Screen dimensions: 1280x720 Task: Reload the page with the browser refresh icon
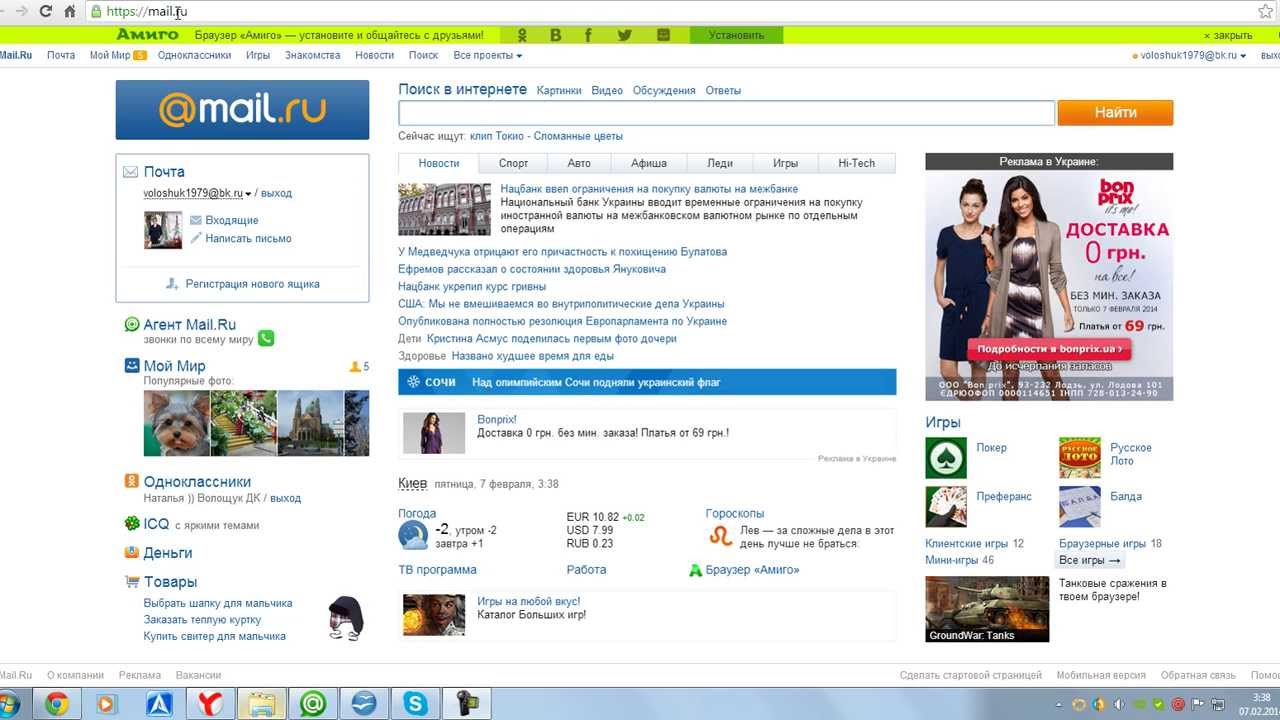tap(45, 12)
